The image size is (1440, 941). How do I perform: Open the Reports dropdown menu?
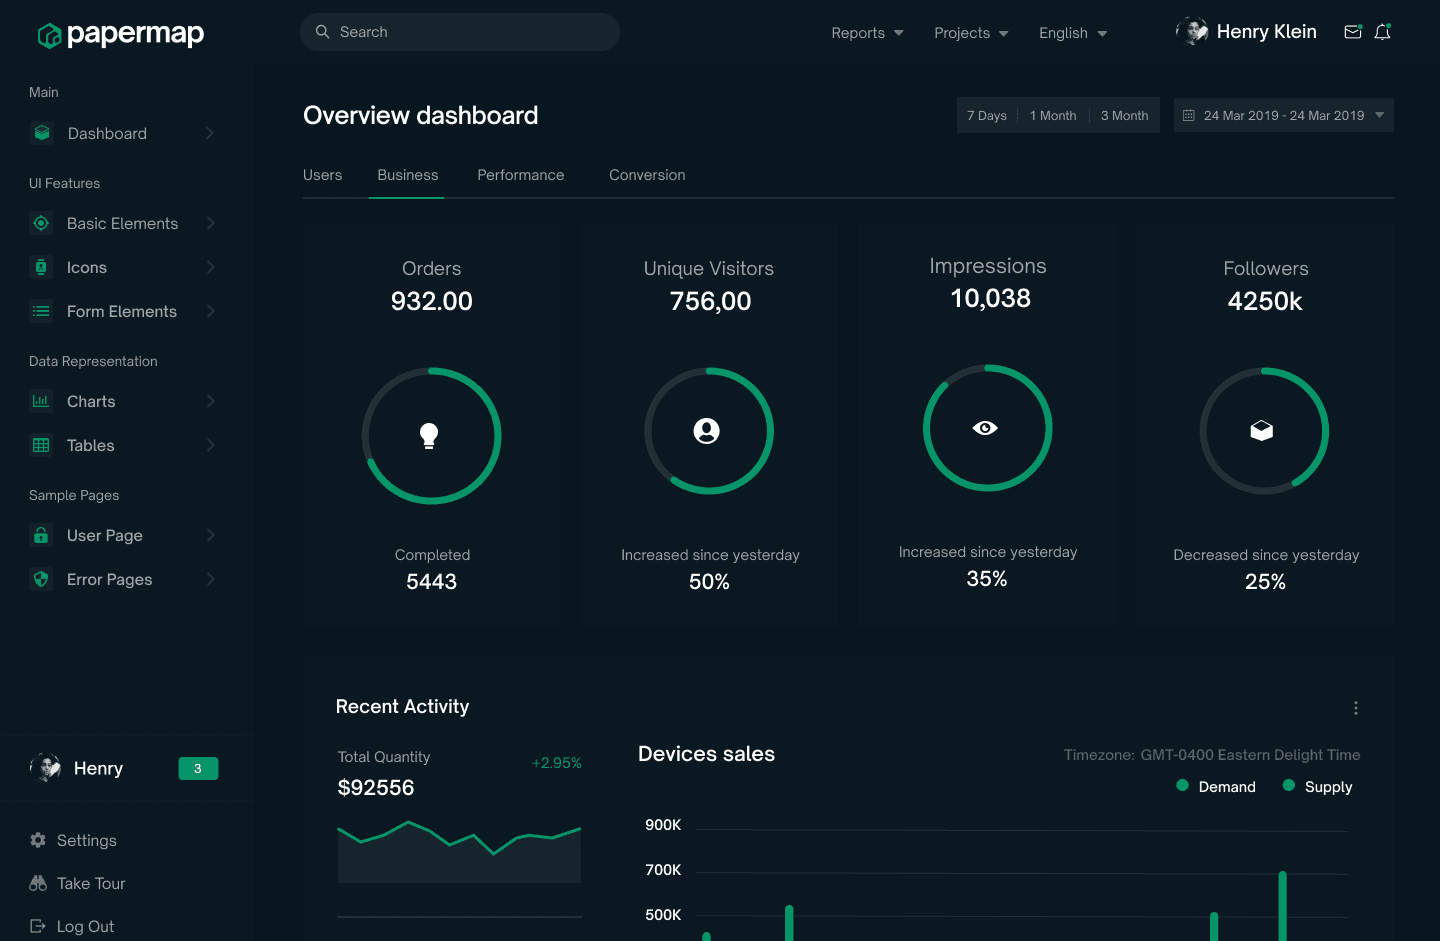tap(867, 33)
